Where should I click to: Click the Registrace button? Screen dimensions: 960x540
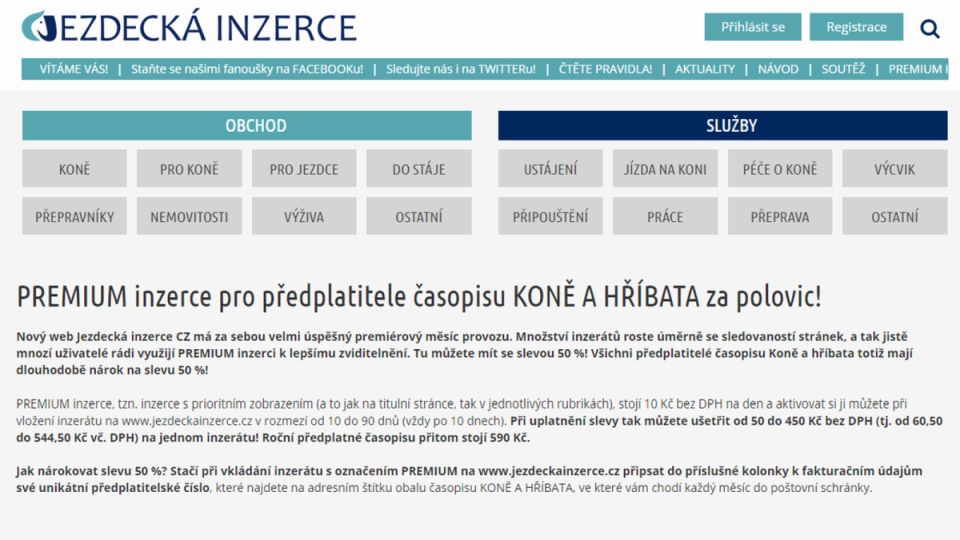pyautogui.click(x=856, y=27)
